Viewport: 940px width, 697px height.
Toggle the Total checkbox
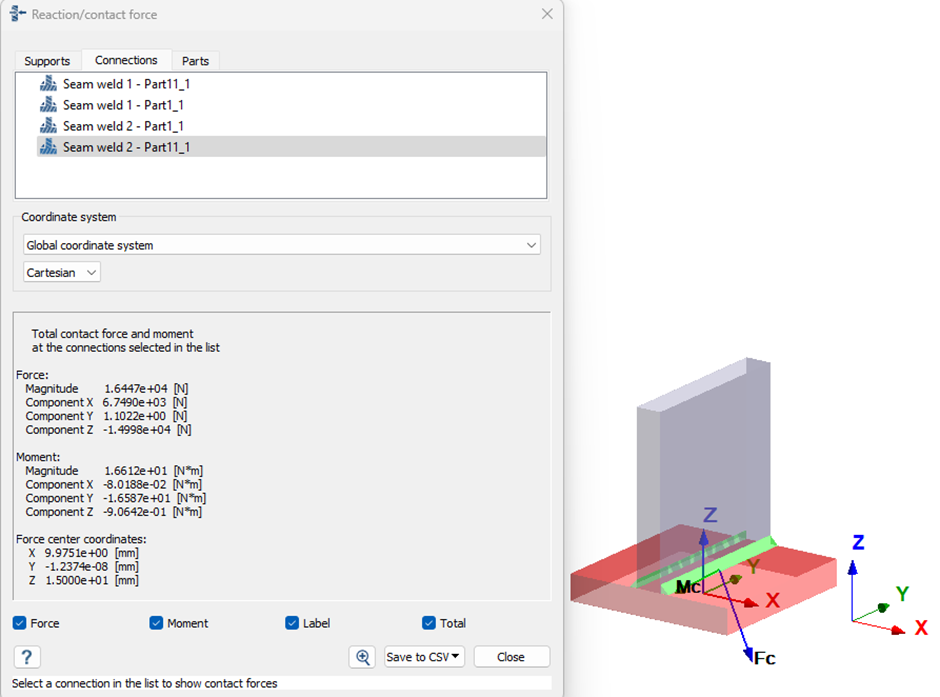point(429,623)
